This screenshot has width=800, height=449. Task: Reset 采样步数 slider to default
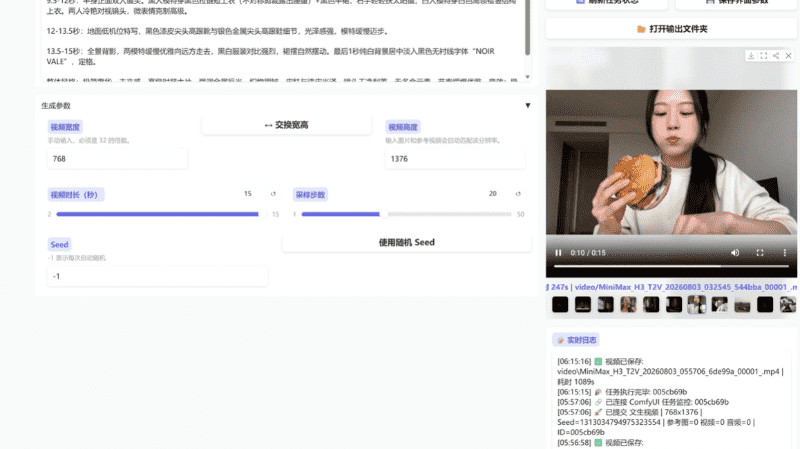click(x=518, y=194)
